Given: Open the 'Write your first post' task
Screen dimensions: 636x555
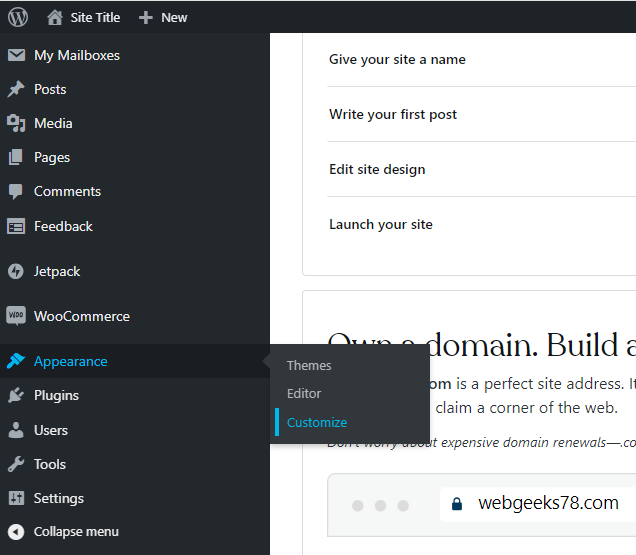Looking at the screenshot, I should 393,114.
